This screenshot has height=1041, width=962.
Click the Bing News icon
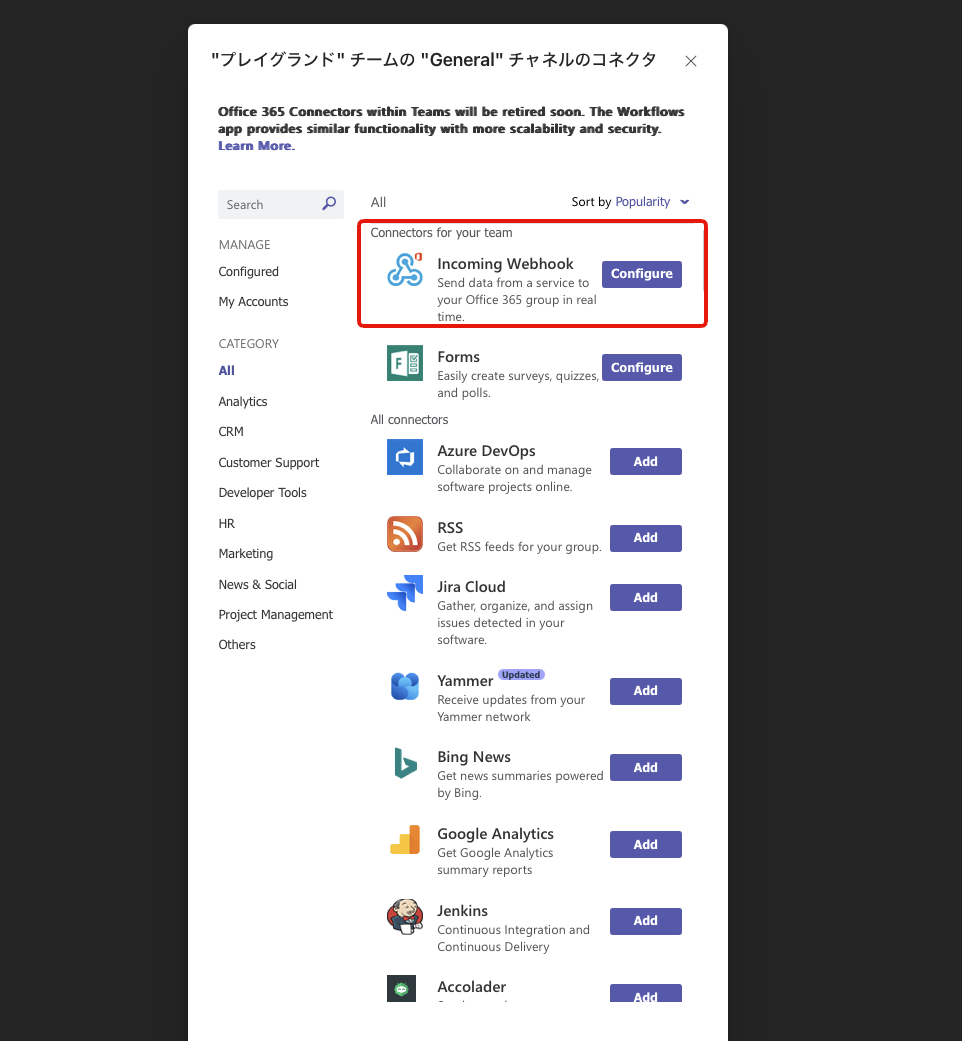tap(405, 763)
